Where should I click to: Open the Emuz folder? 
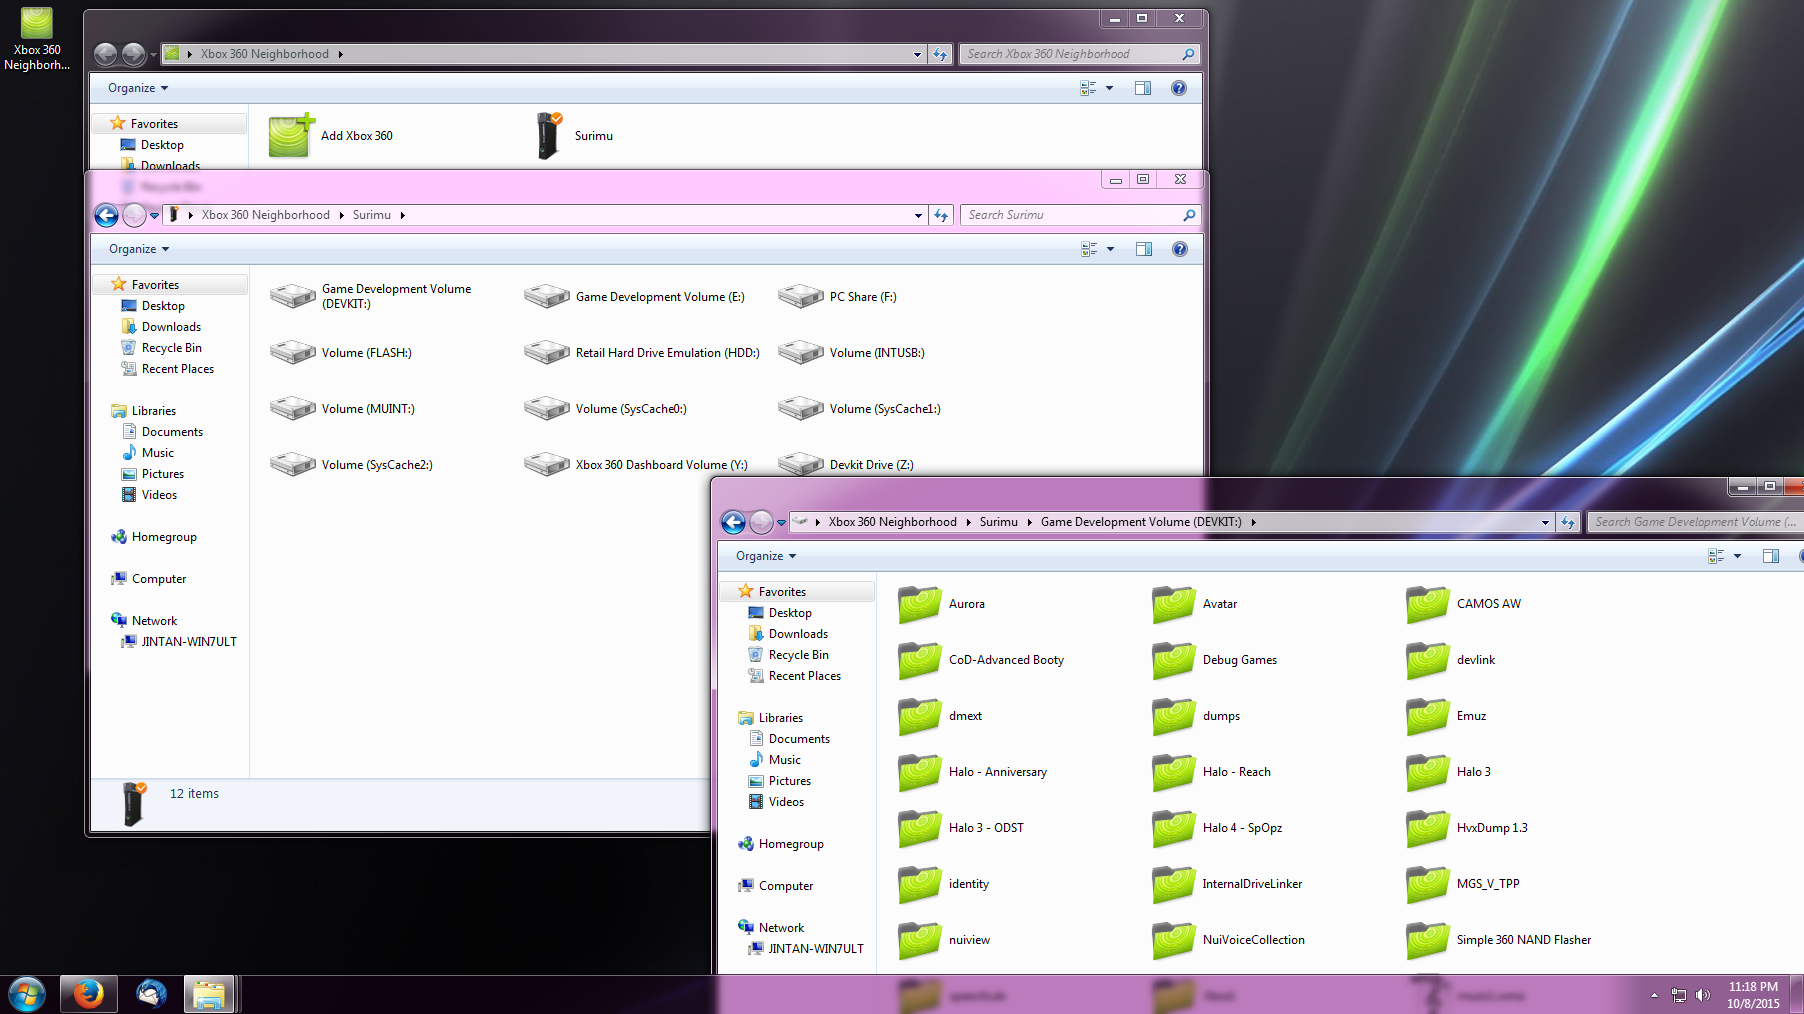point(1446,716)
